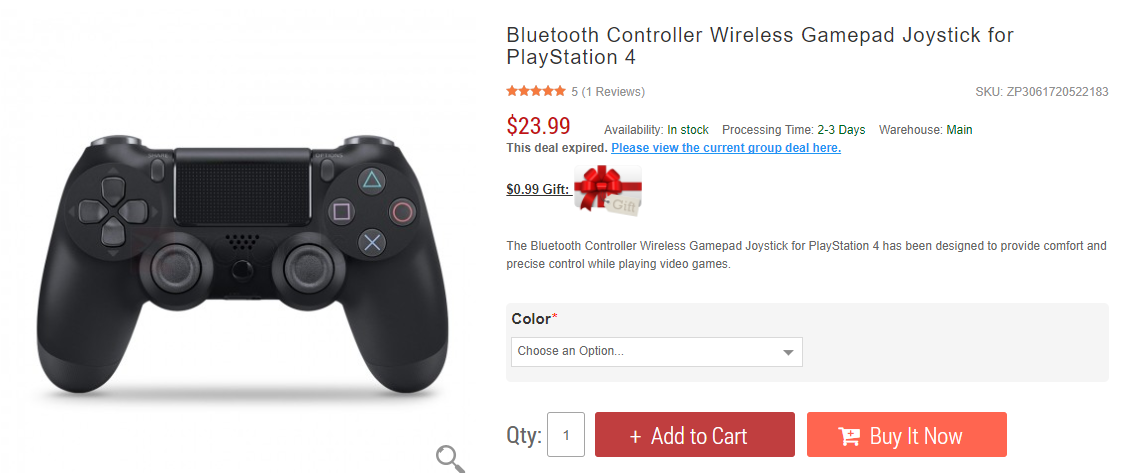
Task: Focus the Qty quantity input box
Action: pos(566,435)
